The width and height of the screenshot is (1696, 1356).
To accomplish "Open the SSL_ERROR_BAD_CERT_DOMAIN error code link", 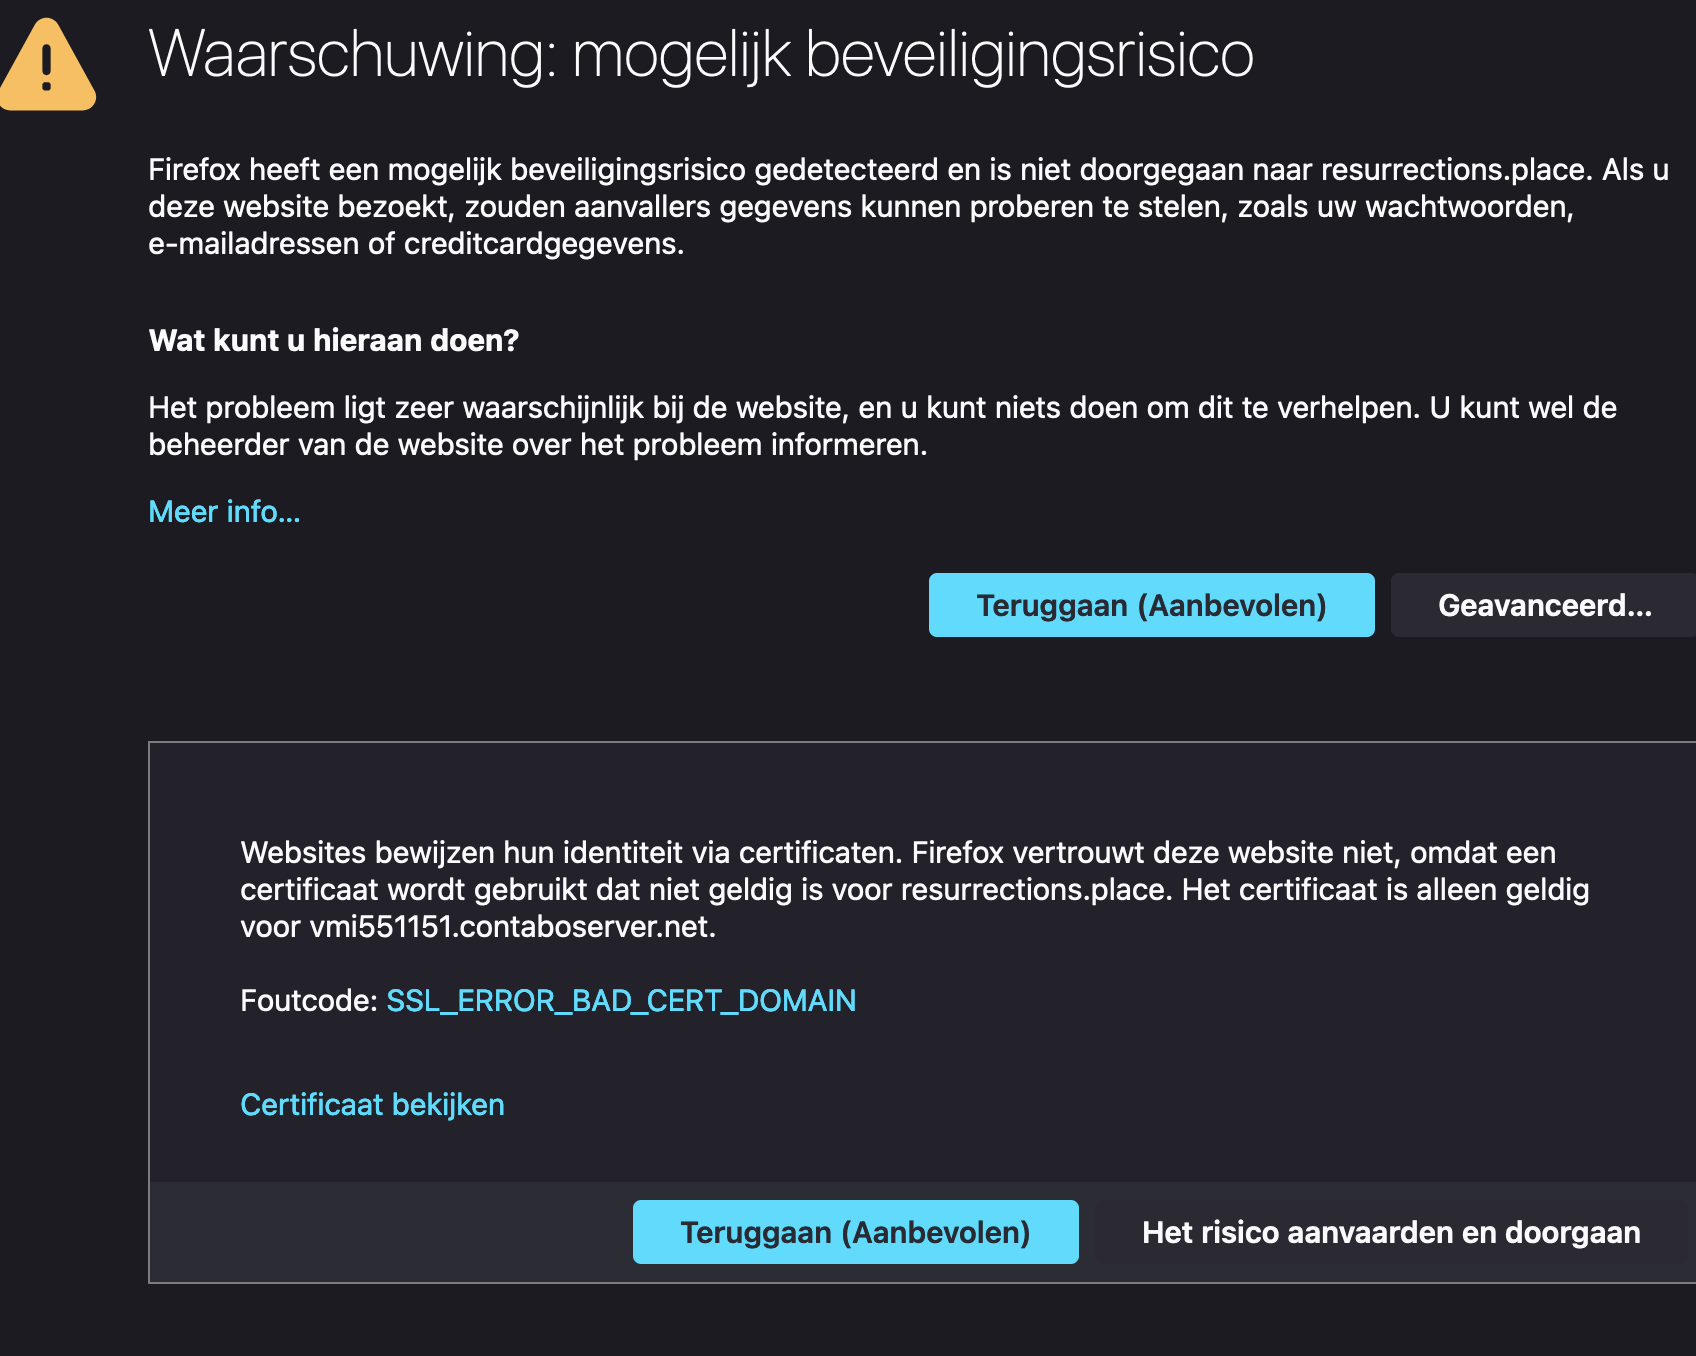I will click(x=621, y=1000).
